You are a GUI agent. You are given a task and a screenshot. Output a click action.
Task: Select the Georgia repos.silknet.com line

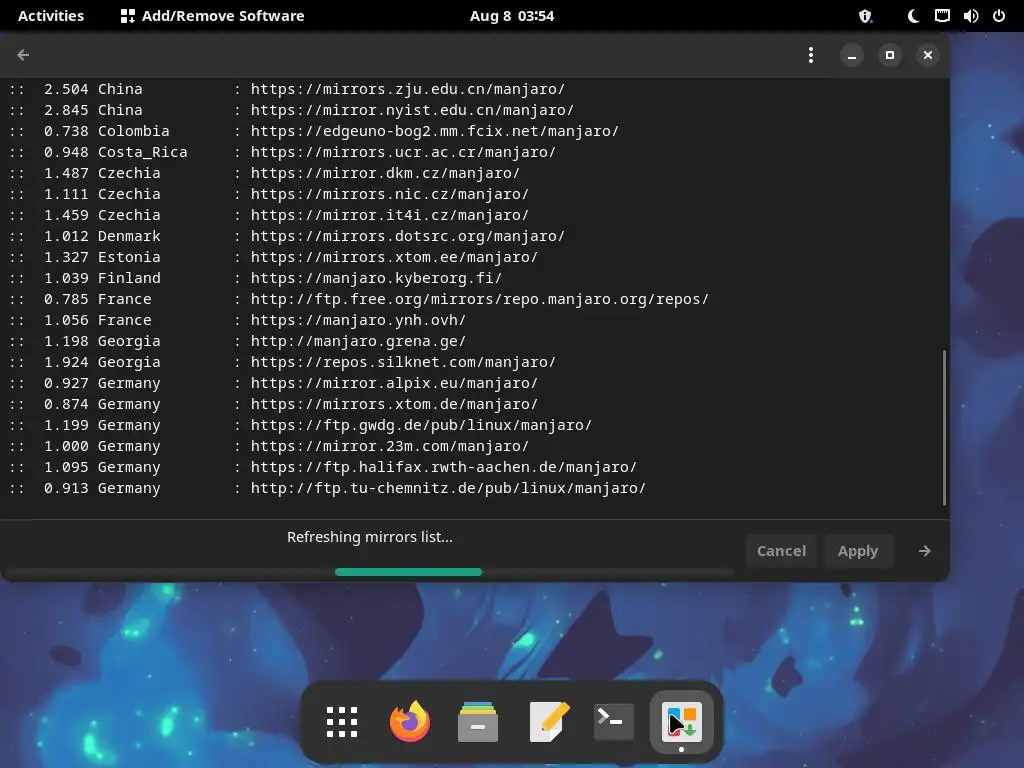point(282,362)
